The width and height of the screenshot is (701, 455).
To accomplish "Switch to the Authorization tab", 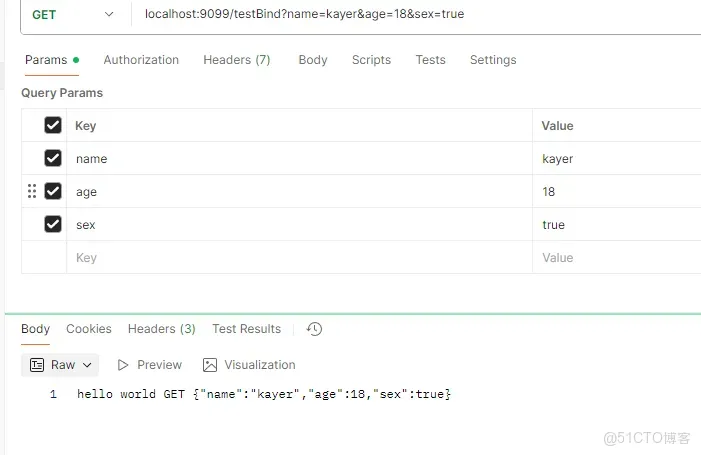I will pos(141,60).
